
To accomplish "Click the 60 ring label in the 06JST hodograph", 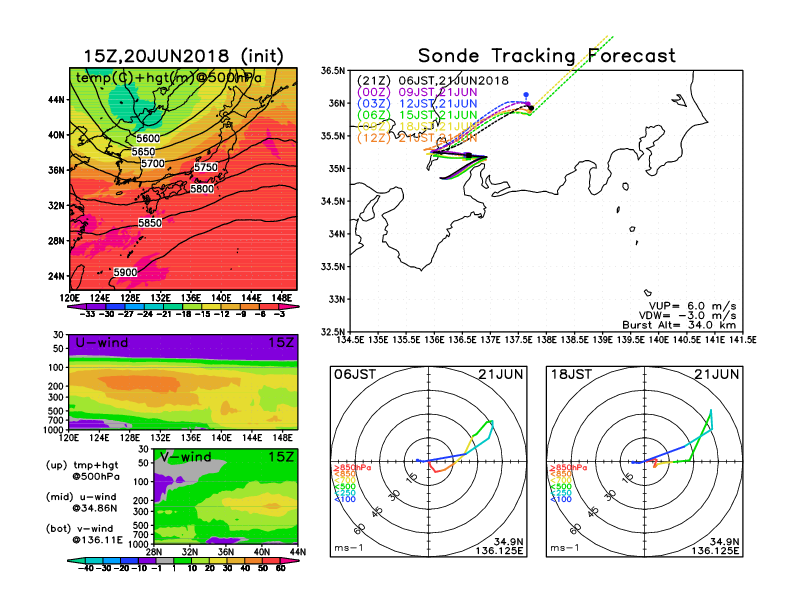I will (x=359, y=529).
